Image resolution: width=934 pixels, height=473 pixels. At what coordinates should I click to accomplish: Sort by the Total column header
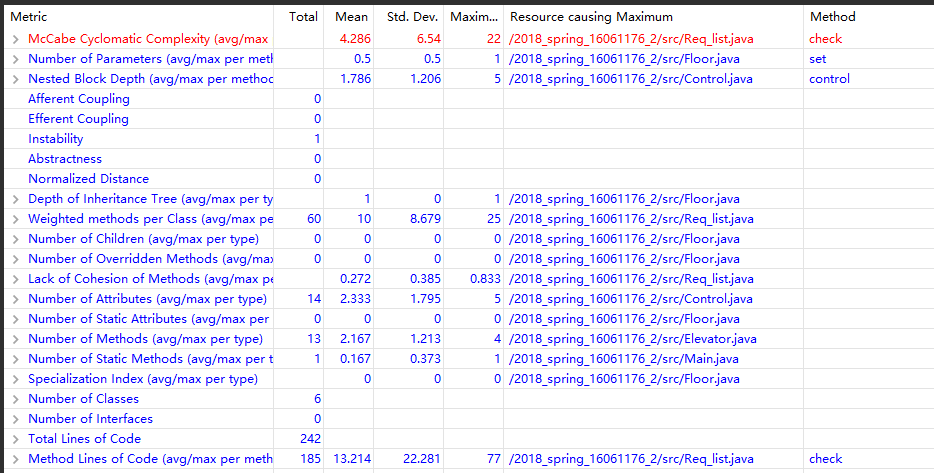303,17
